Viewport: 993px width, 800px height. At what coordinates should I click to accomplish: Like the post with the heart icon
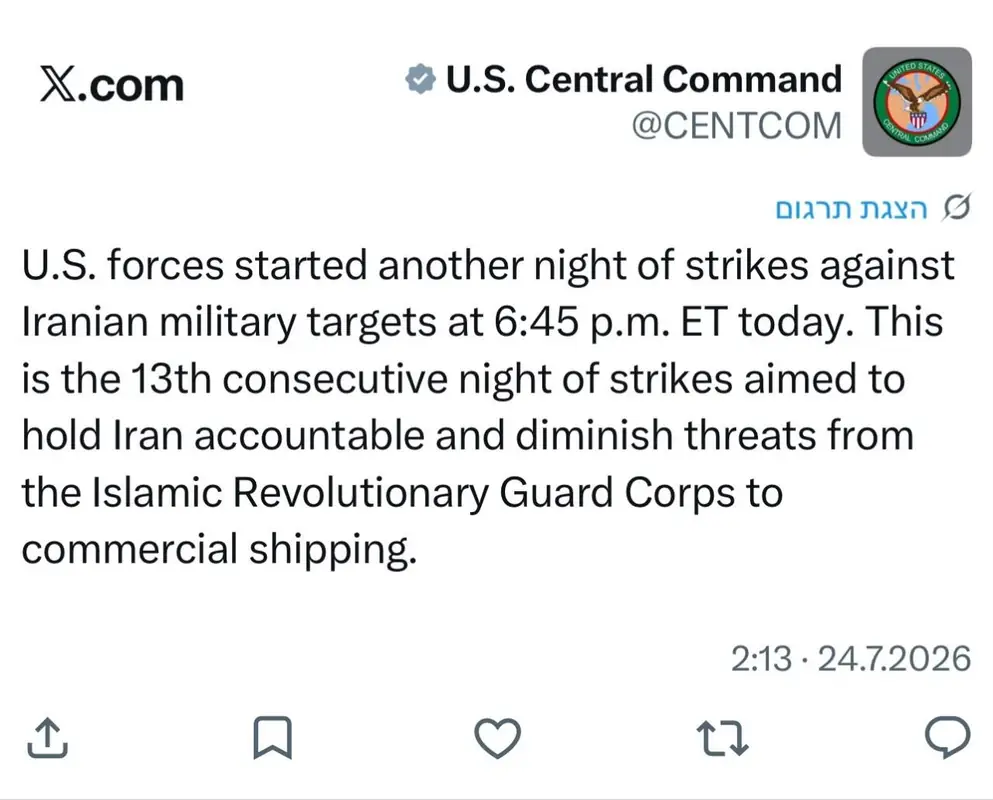(x=498, y=739)
